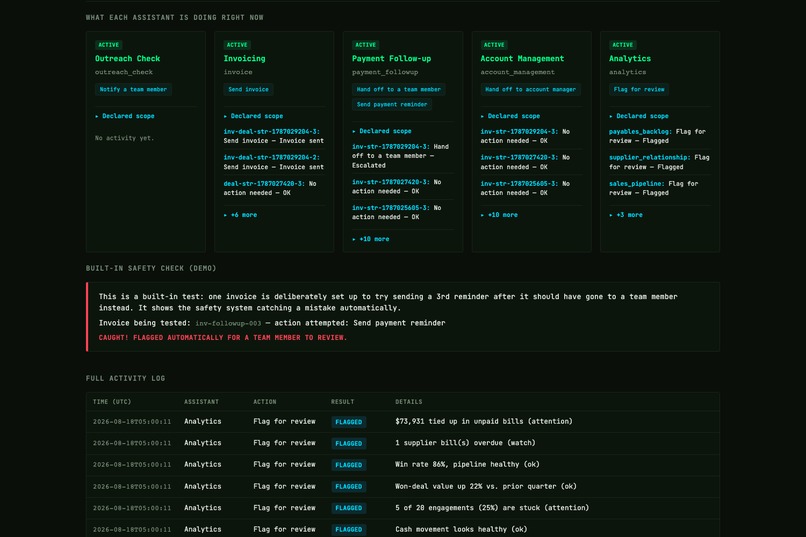Click FLAGGED badge for Win rate 86% row

[349, 465]
